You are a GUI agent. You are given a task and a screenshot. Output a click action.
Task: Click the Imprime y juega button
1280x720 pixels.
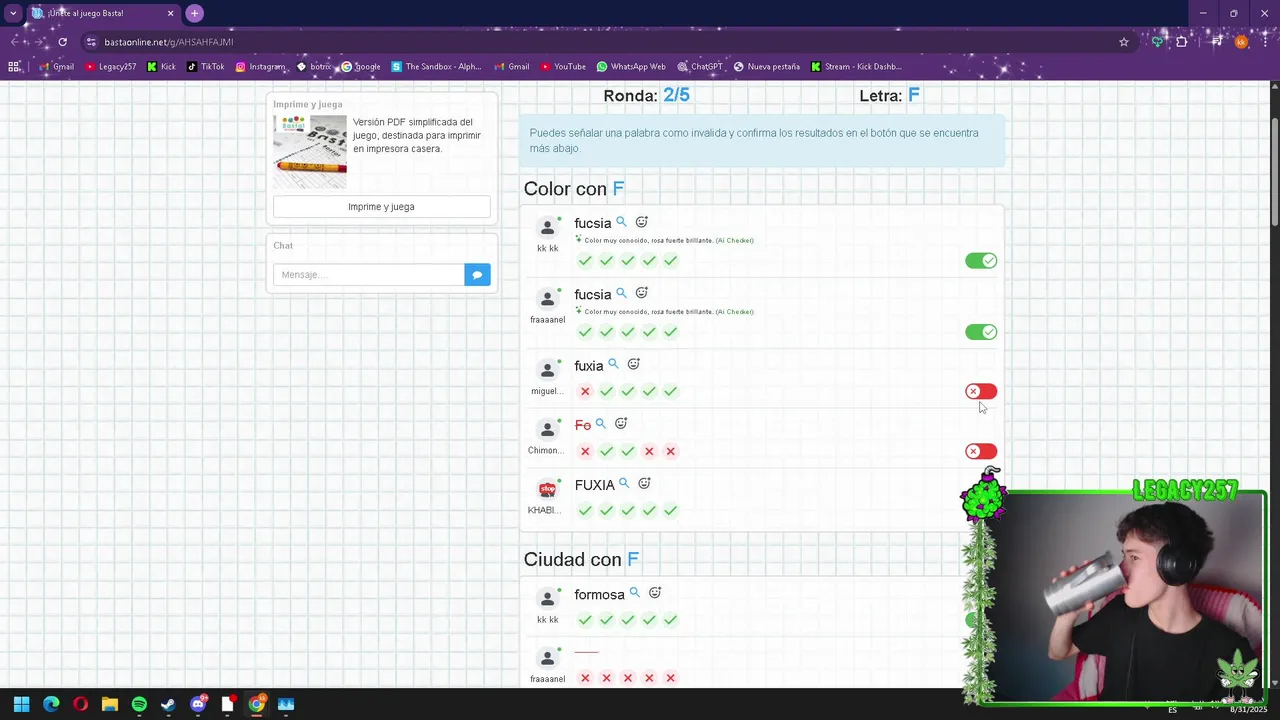(x=381, y=207)
